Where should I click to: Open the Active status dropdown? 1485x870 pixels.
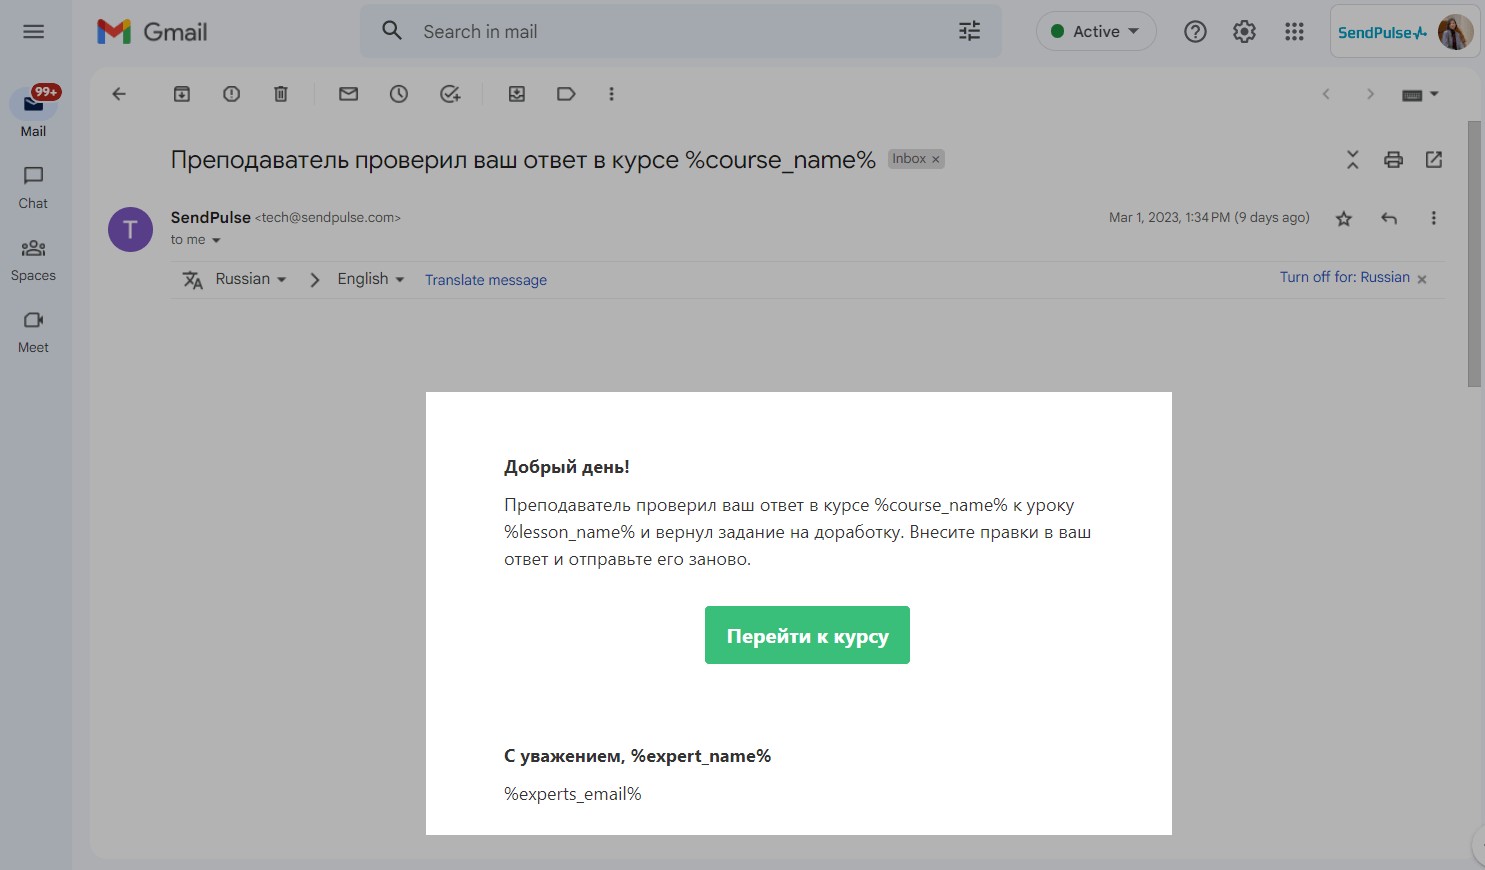1096,31
